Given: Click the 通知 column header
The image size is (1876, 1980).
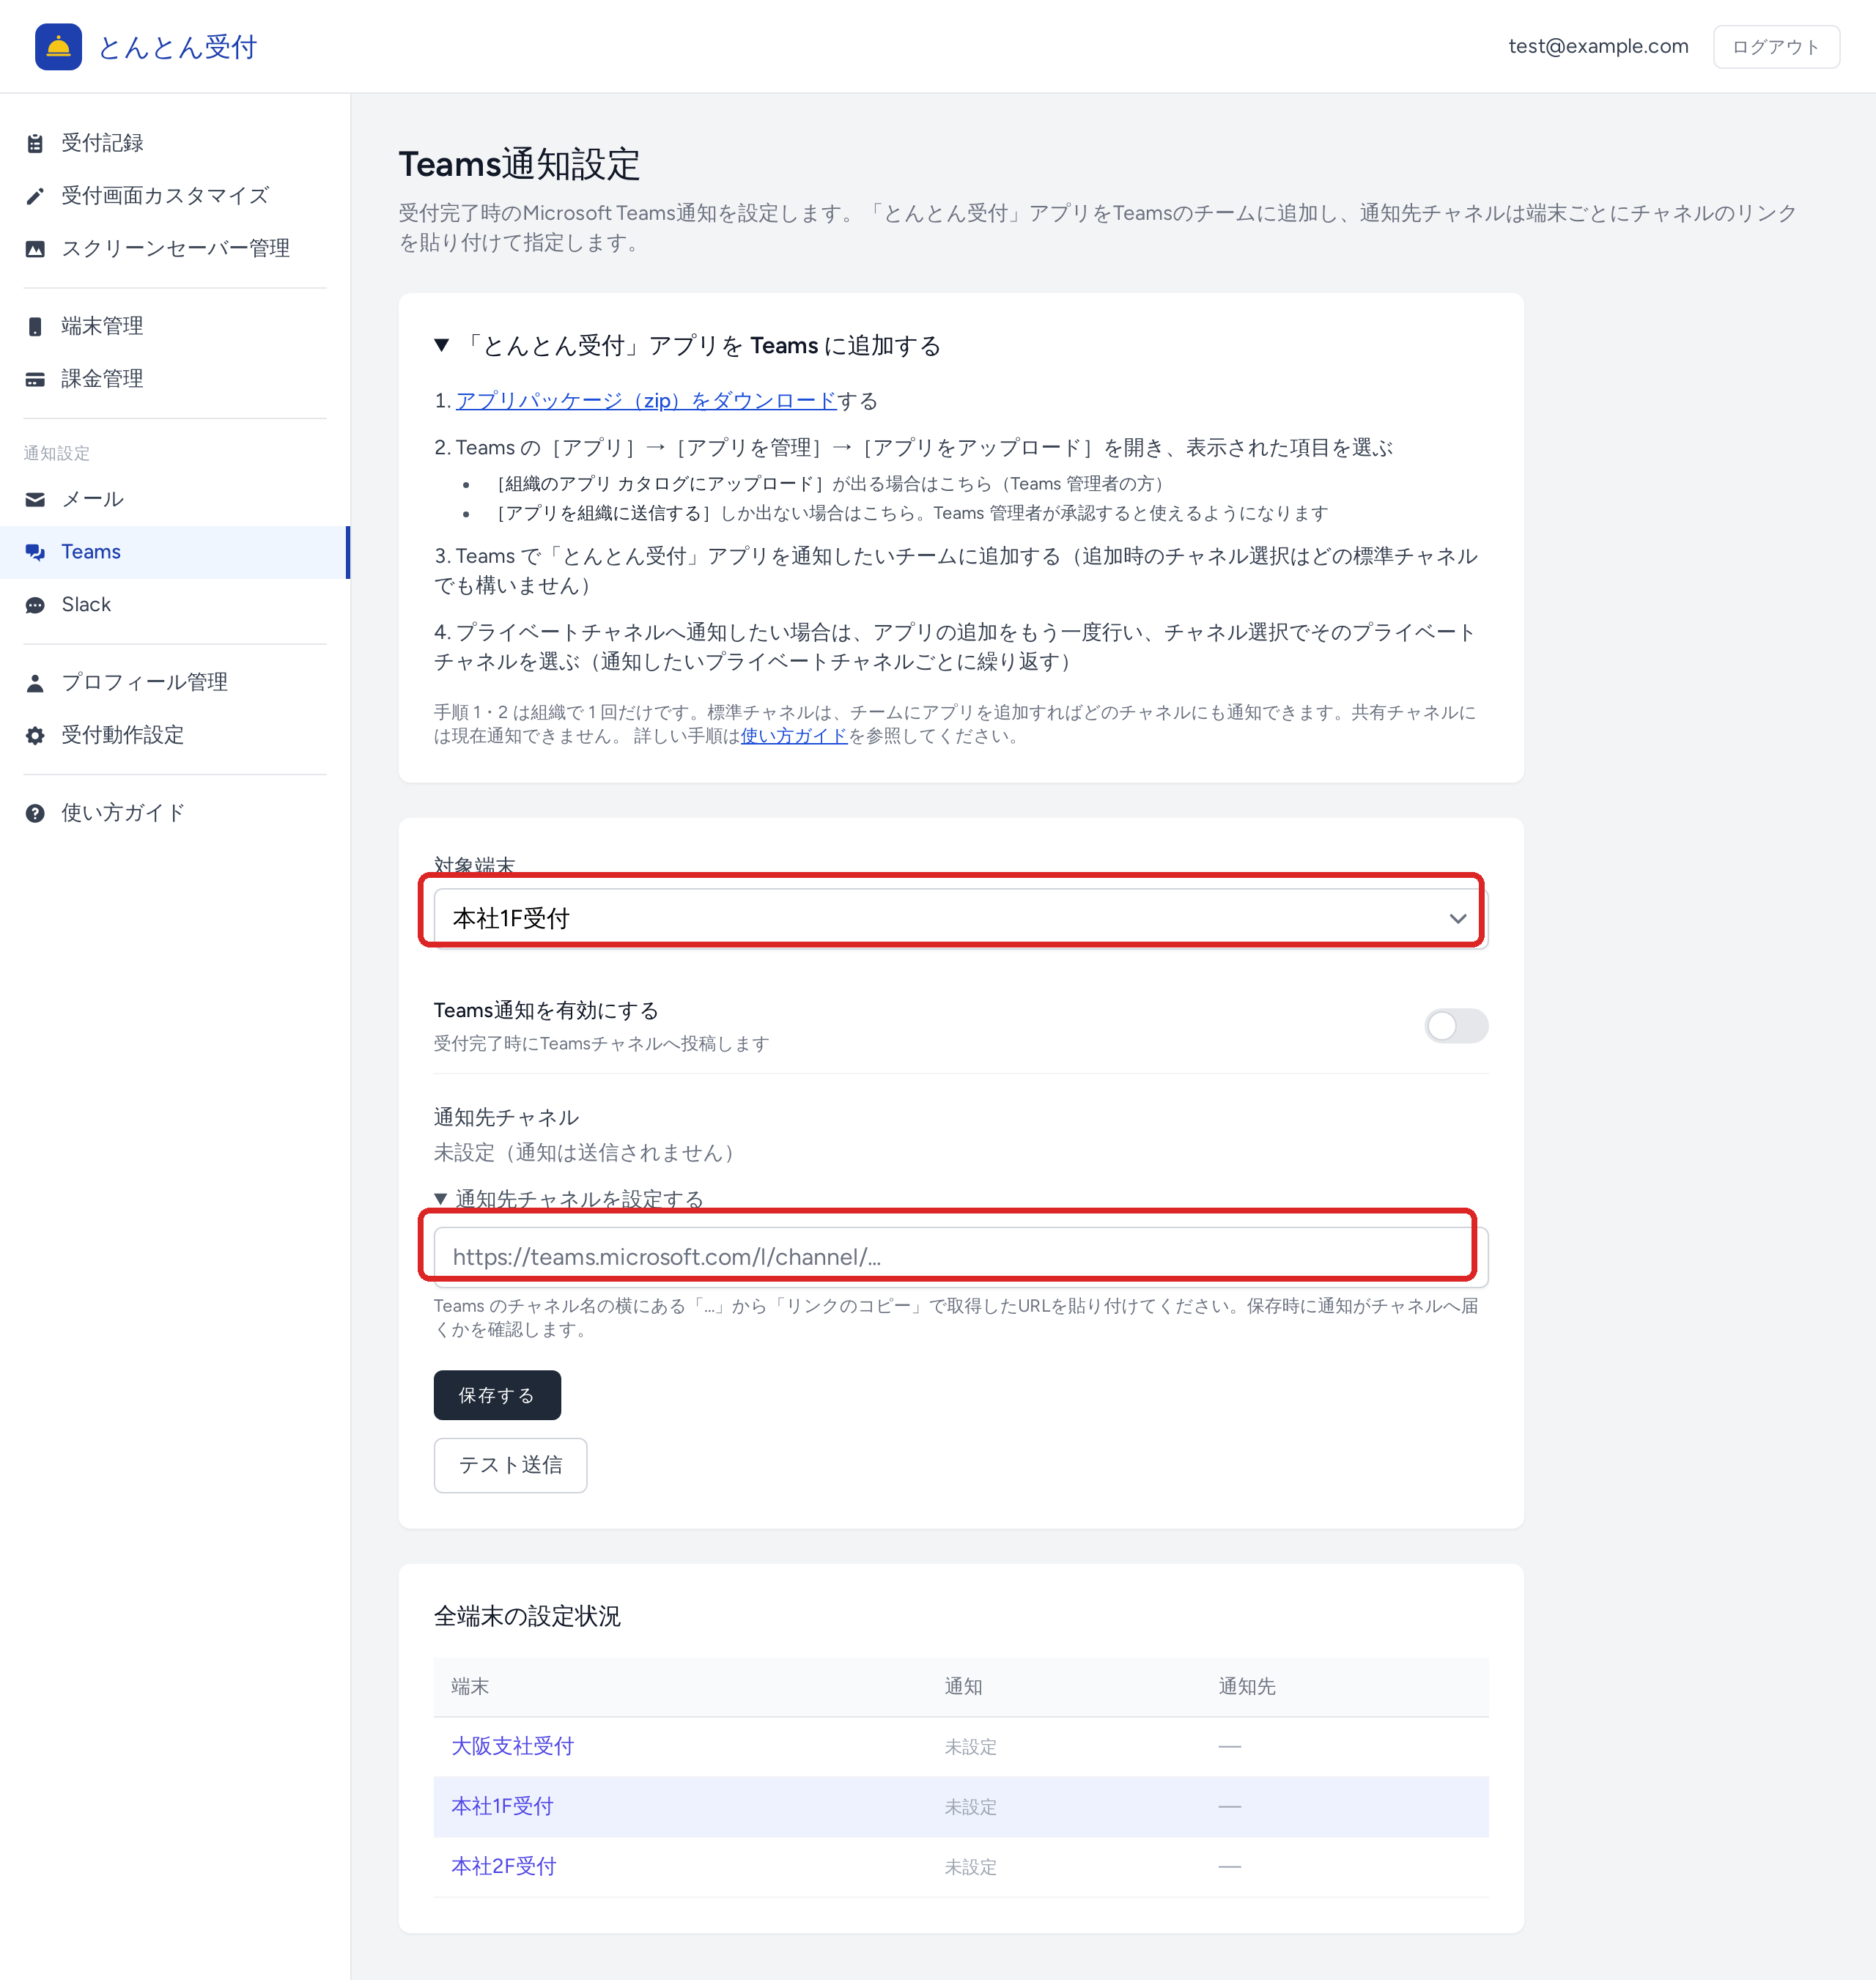Looking at the screenshot, I should (x=963, y=1687).
